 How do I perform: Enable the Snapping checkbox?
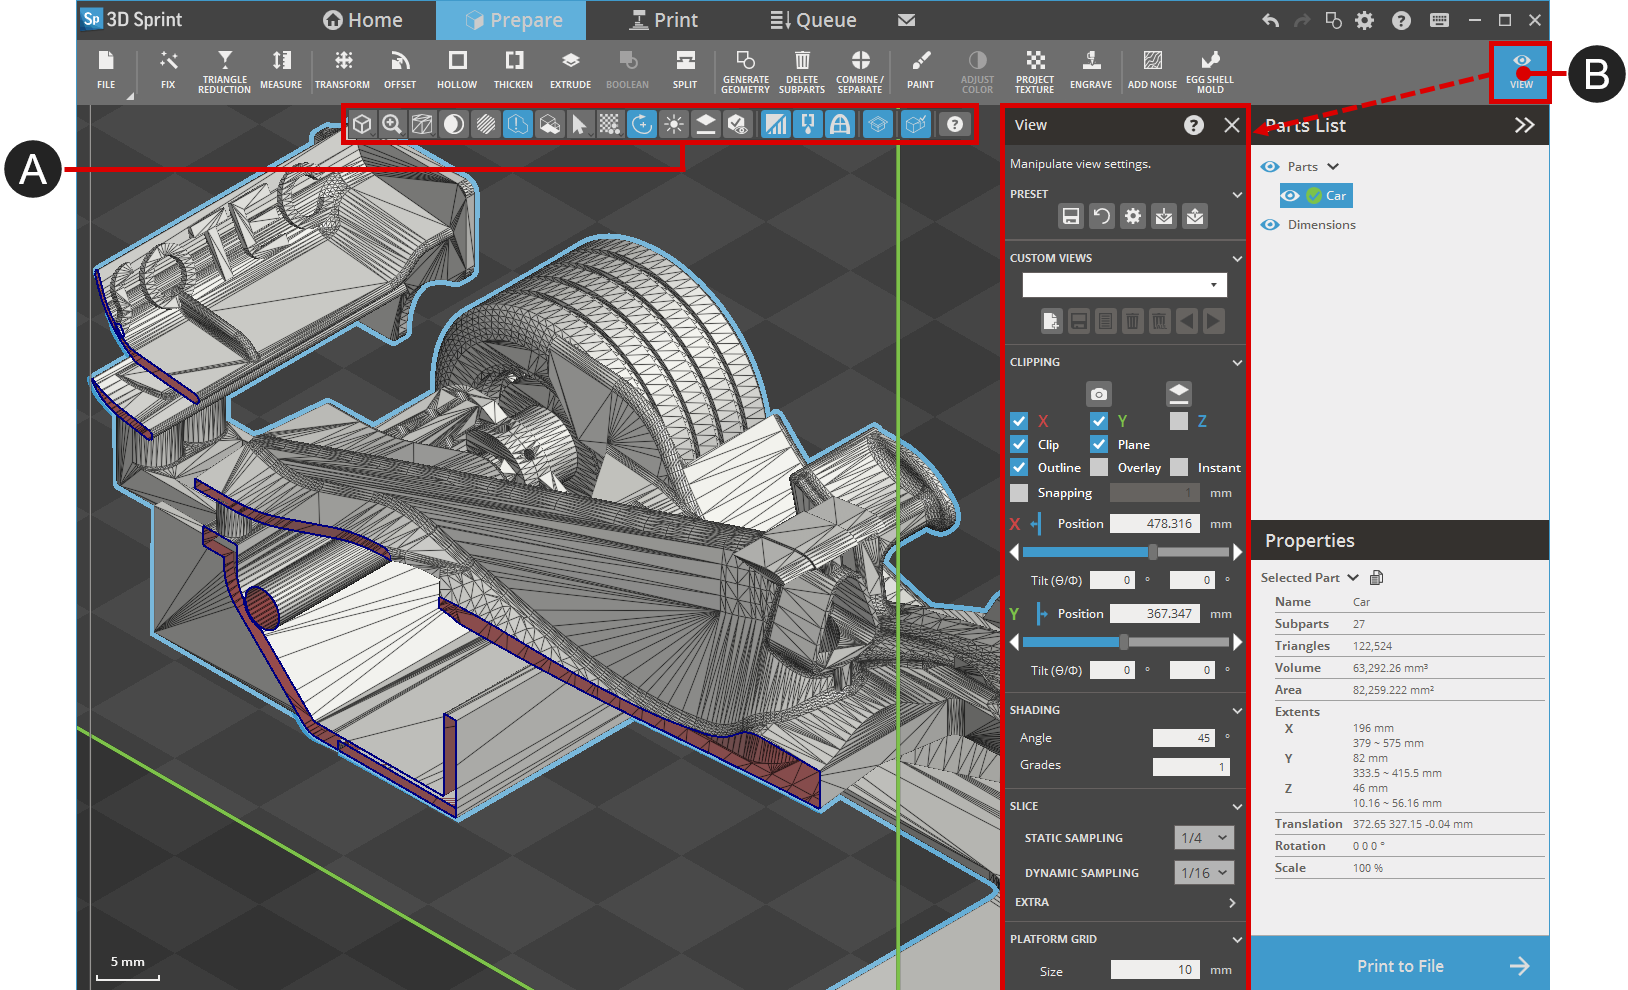pos(1019,493)
